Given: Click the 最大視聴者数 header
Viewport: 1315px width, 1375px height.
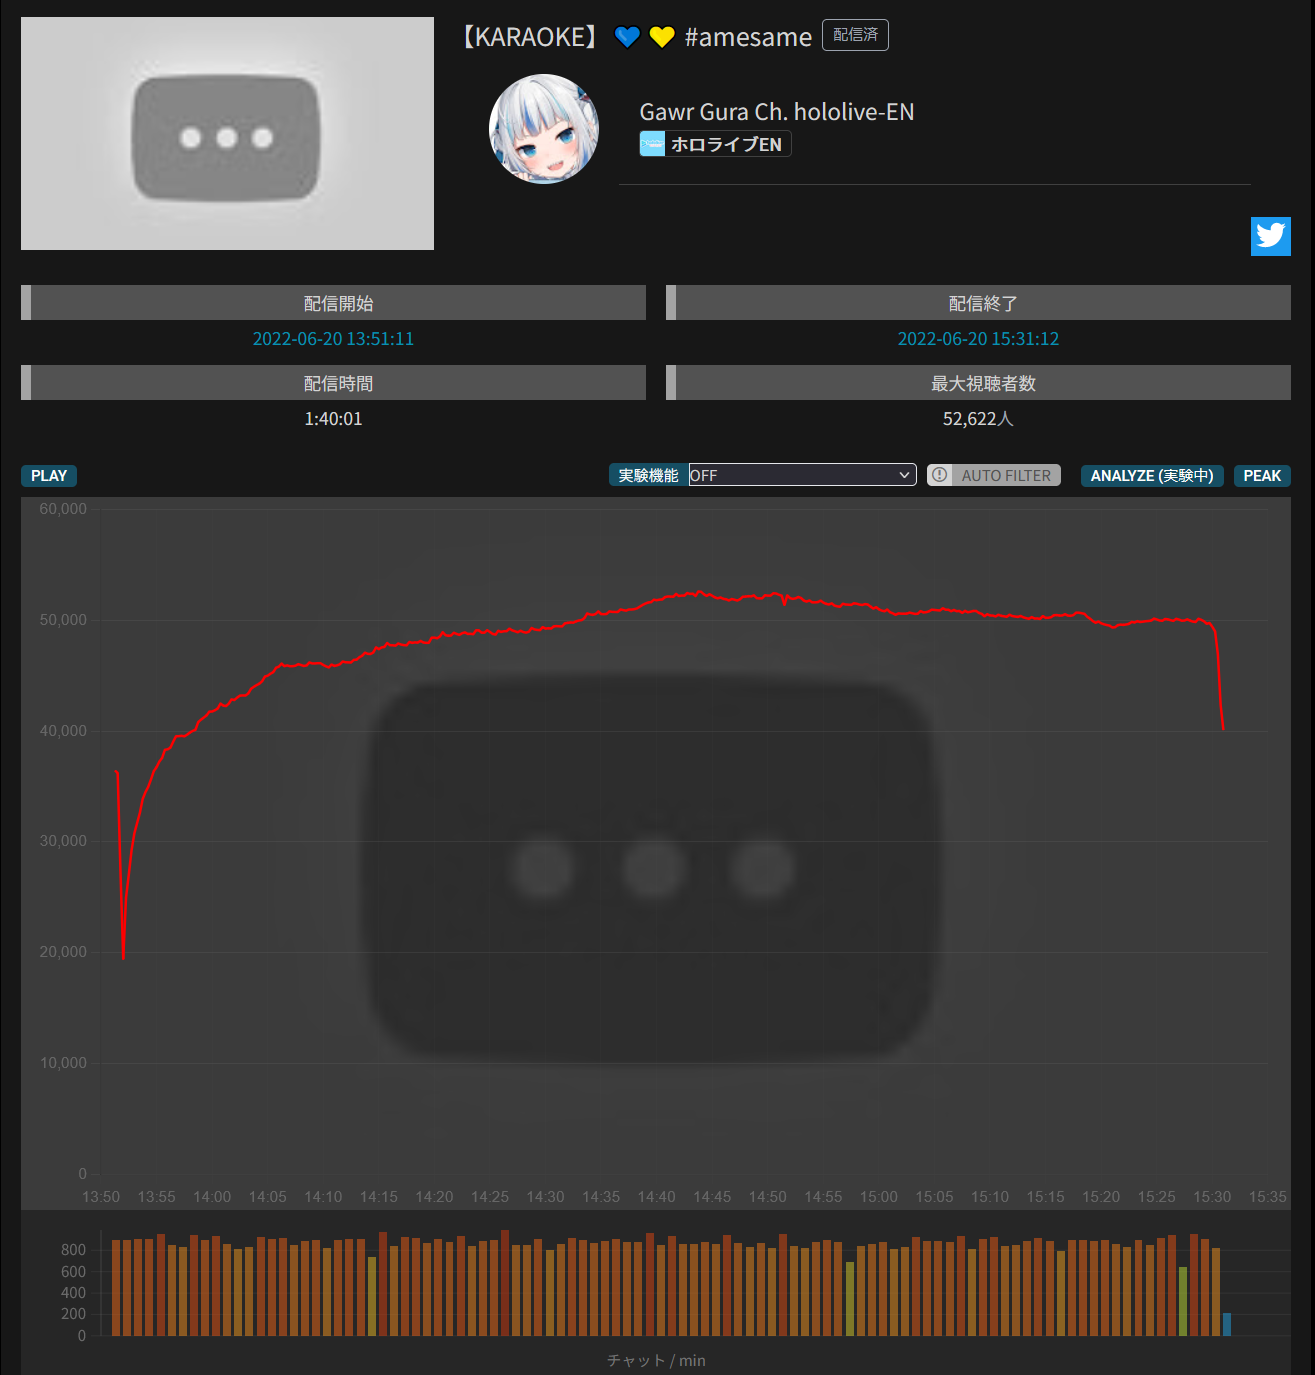Looking at the screenshot, I should 978,383.
